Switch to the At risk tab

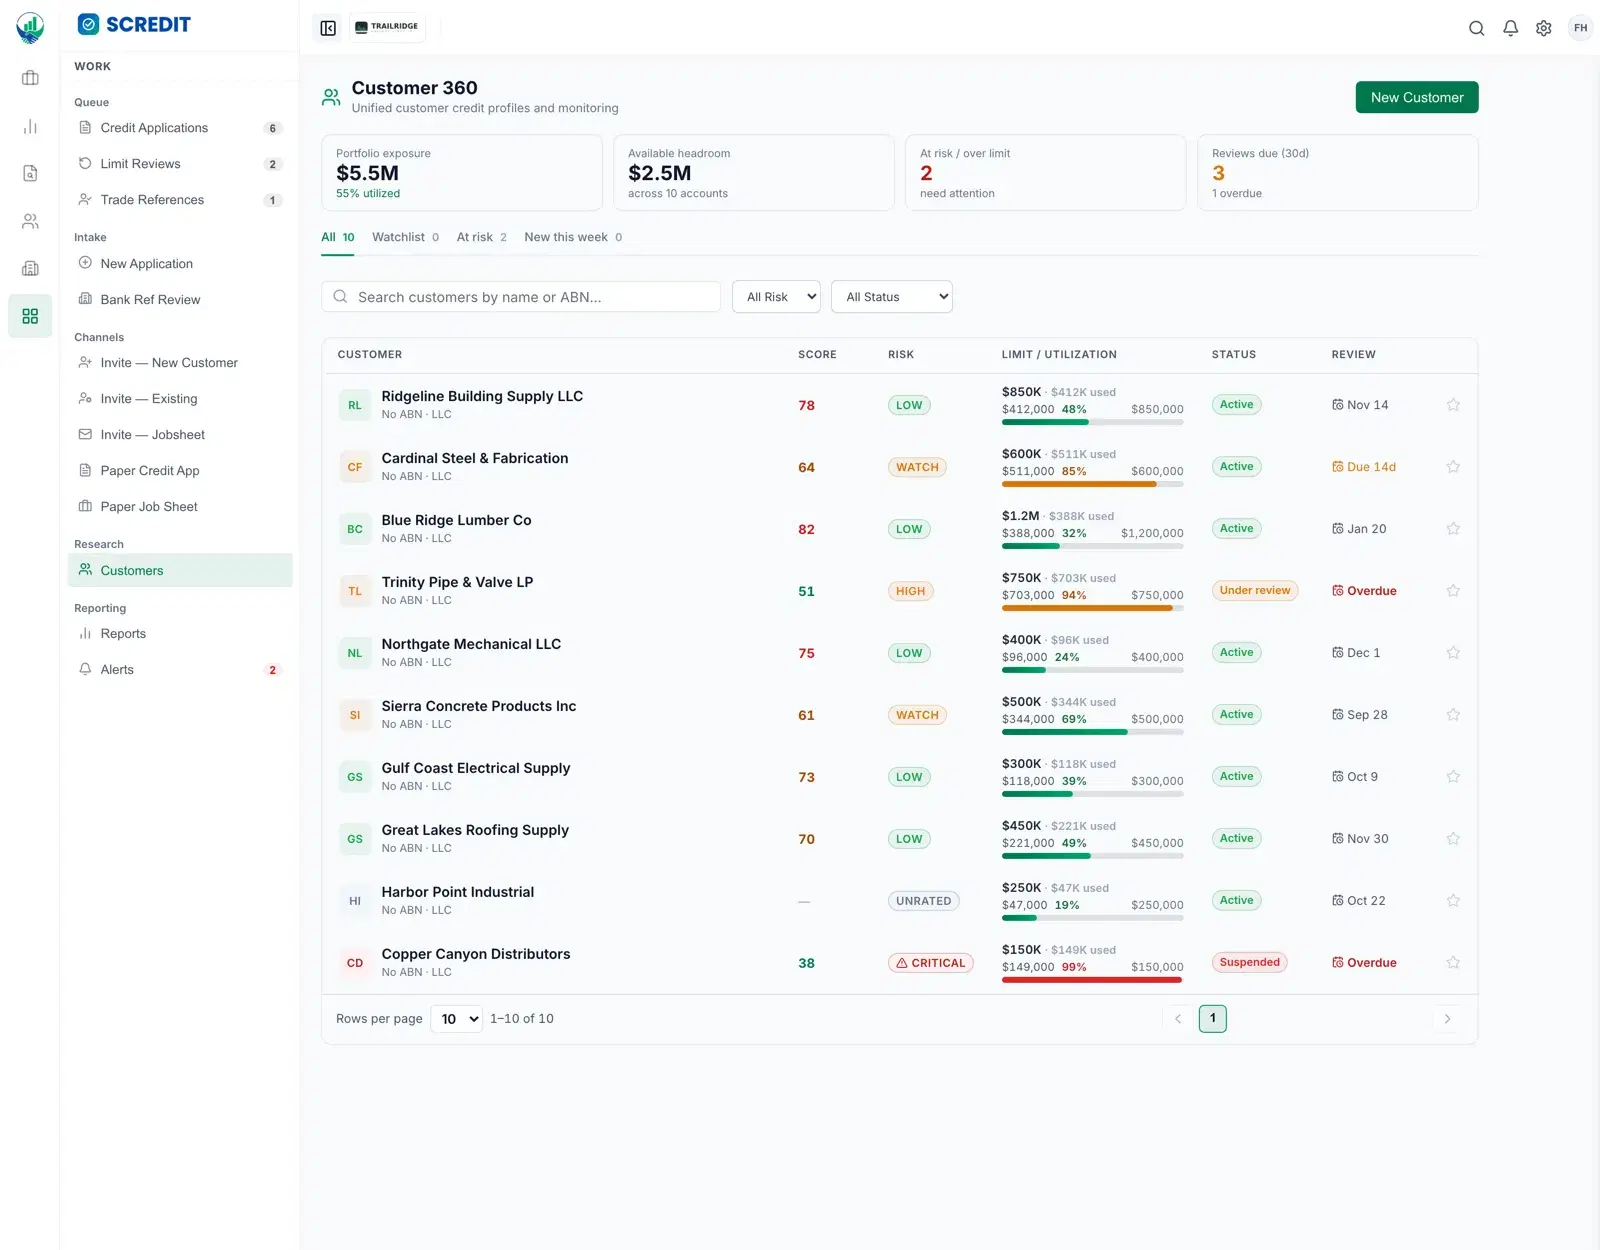pos(482,237)
